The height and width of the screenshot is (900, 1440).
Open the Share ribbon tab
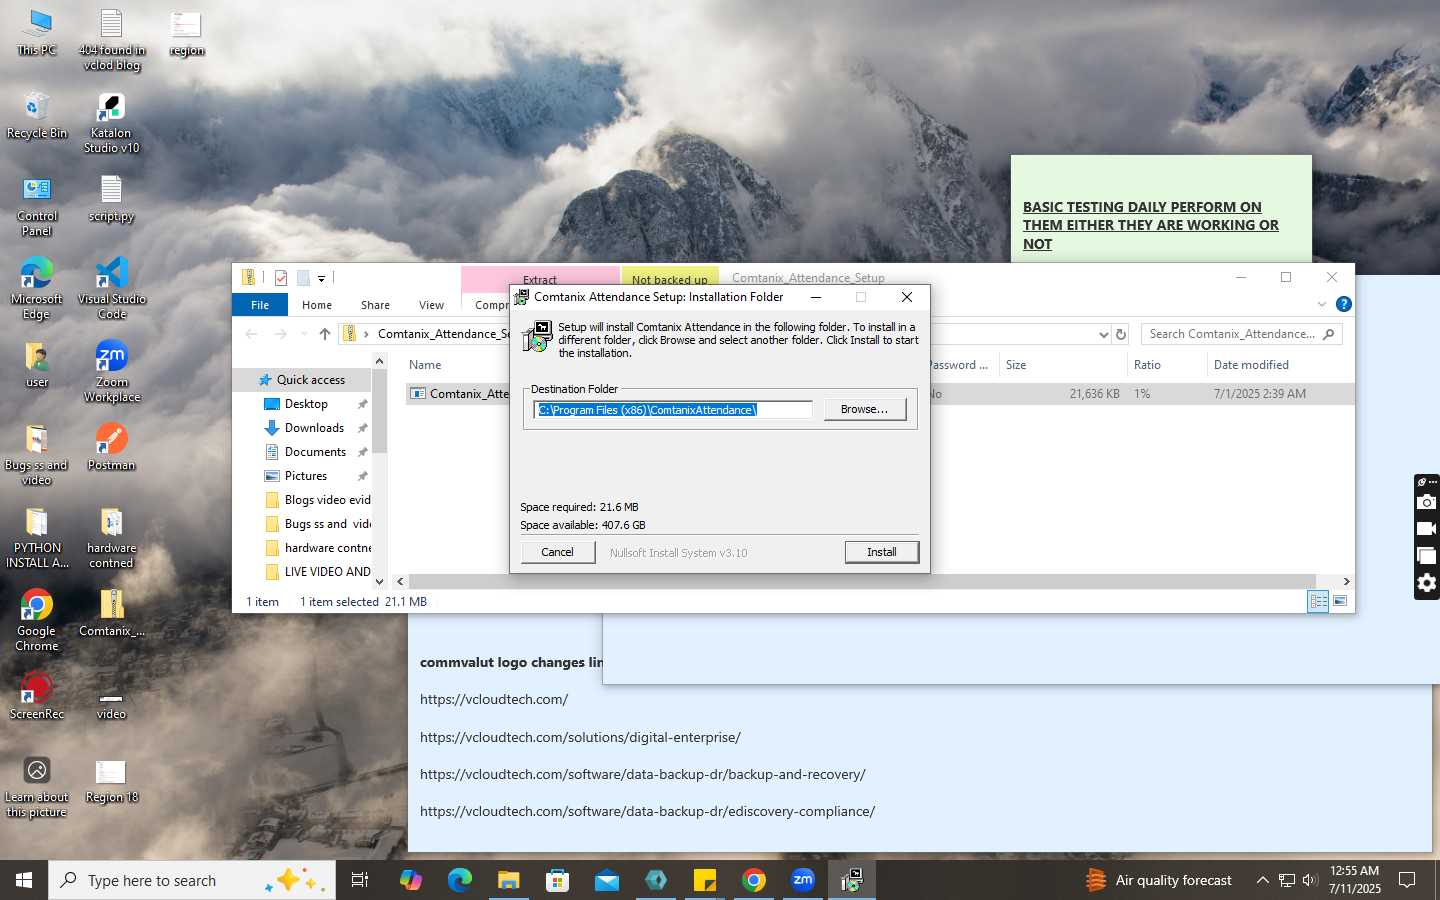coord(375,305)
